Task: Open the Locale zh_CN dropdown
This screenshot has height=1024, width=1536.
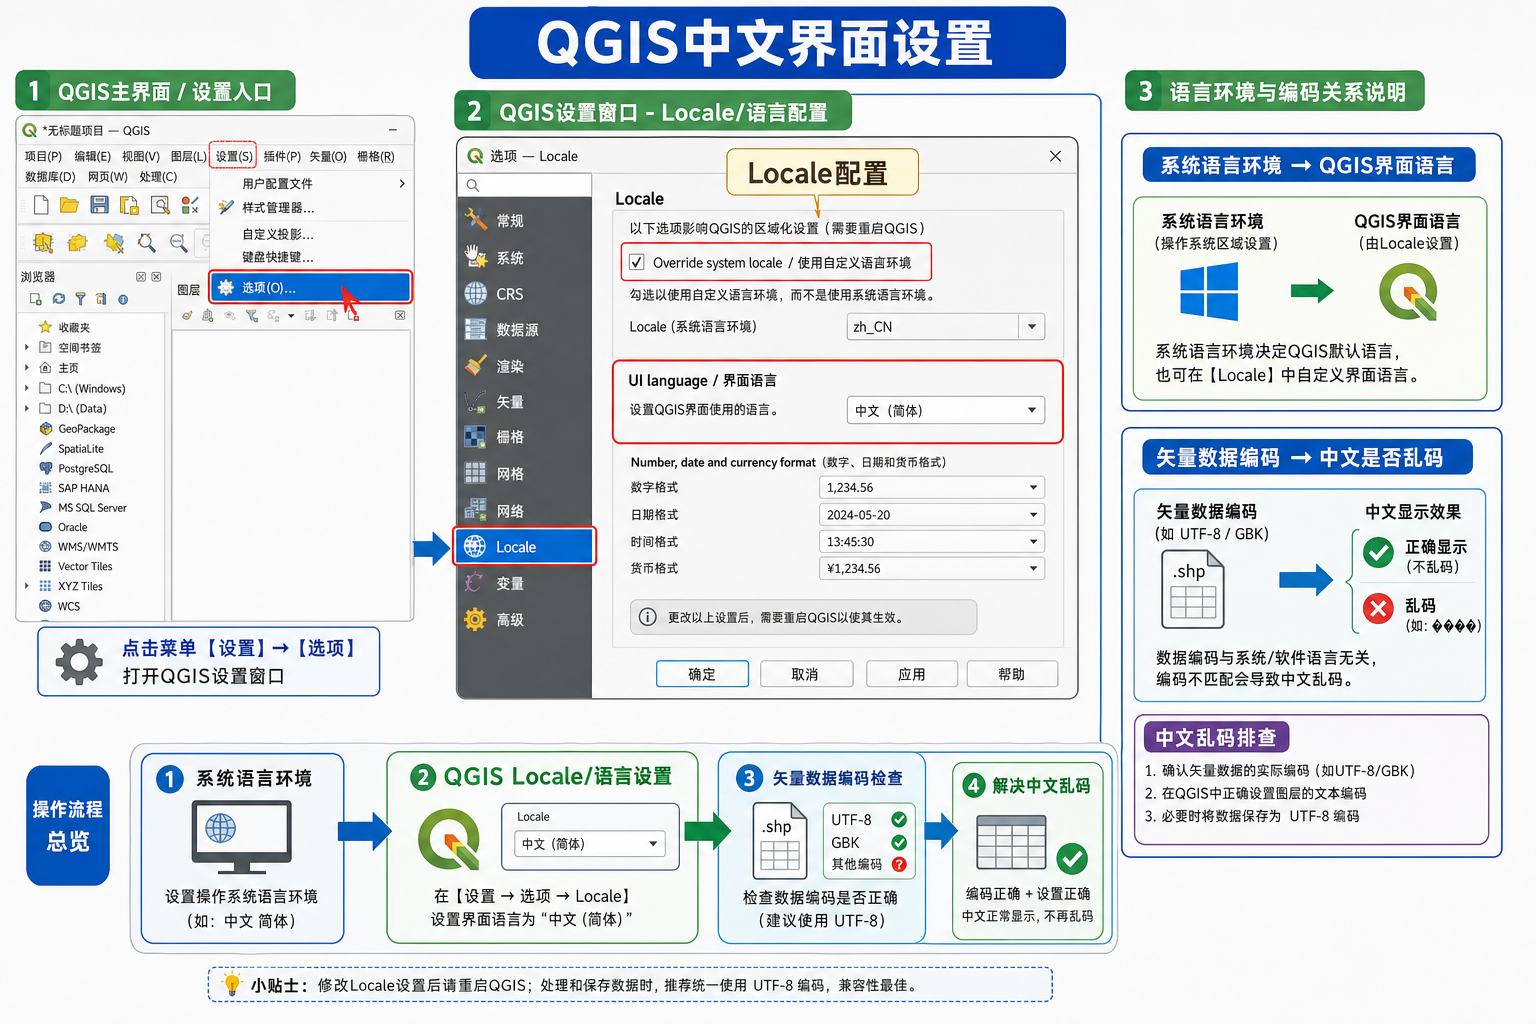Action: coord(946,327)
